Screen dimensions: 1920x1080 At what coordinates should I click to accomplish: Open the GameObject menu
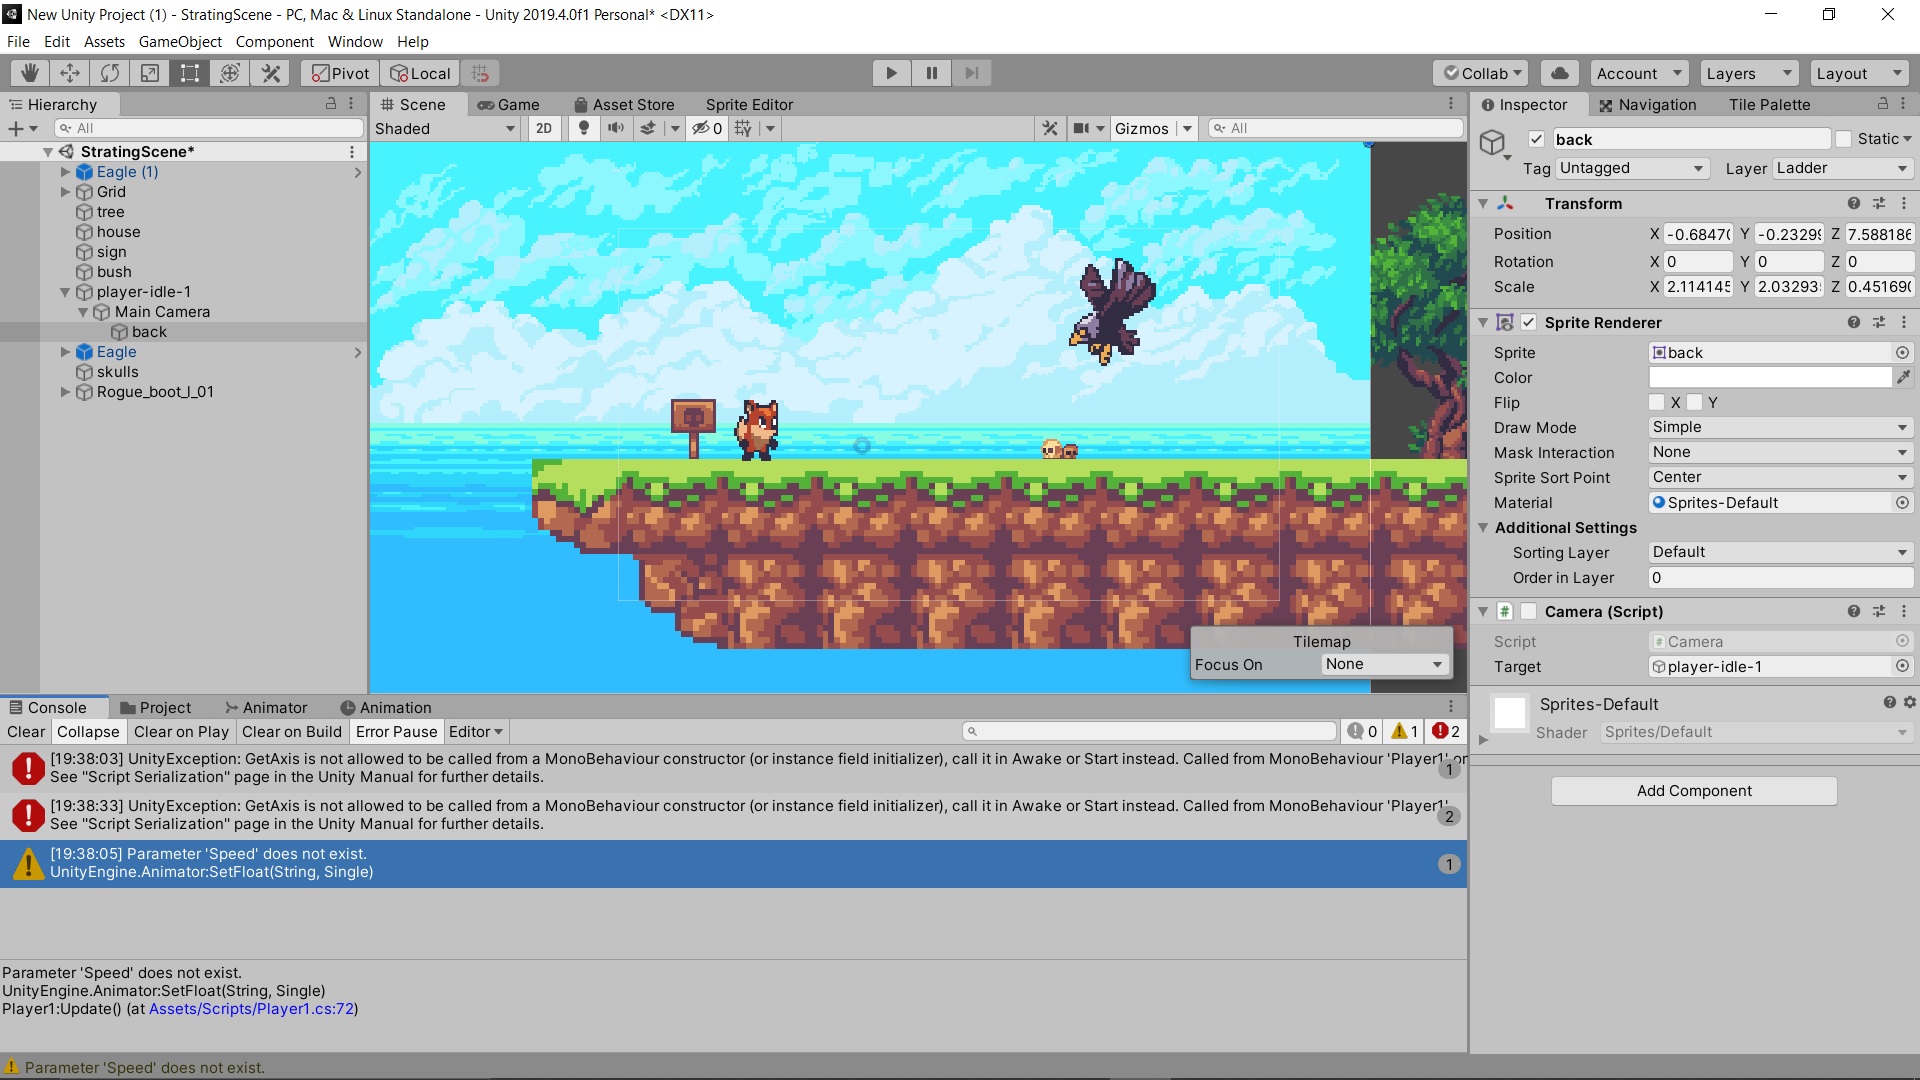point(180,41)
